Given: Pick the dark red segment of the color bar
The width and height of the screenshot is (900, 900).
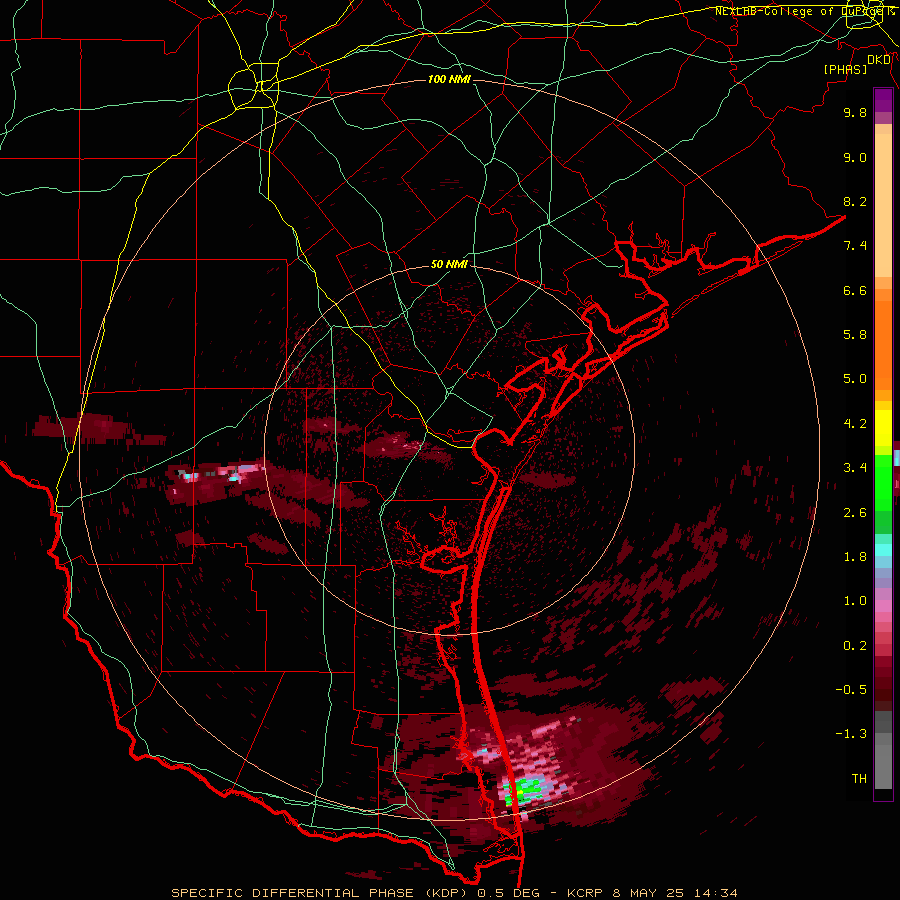Looking at the screenshot, I should click(x=883, y=677).
